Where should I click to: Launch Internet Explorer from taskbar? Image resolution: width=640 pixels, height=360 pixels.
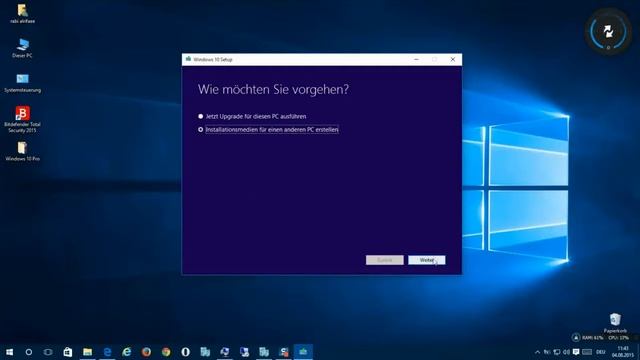127,352
